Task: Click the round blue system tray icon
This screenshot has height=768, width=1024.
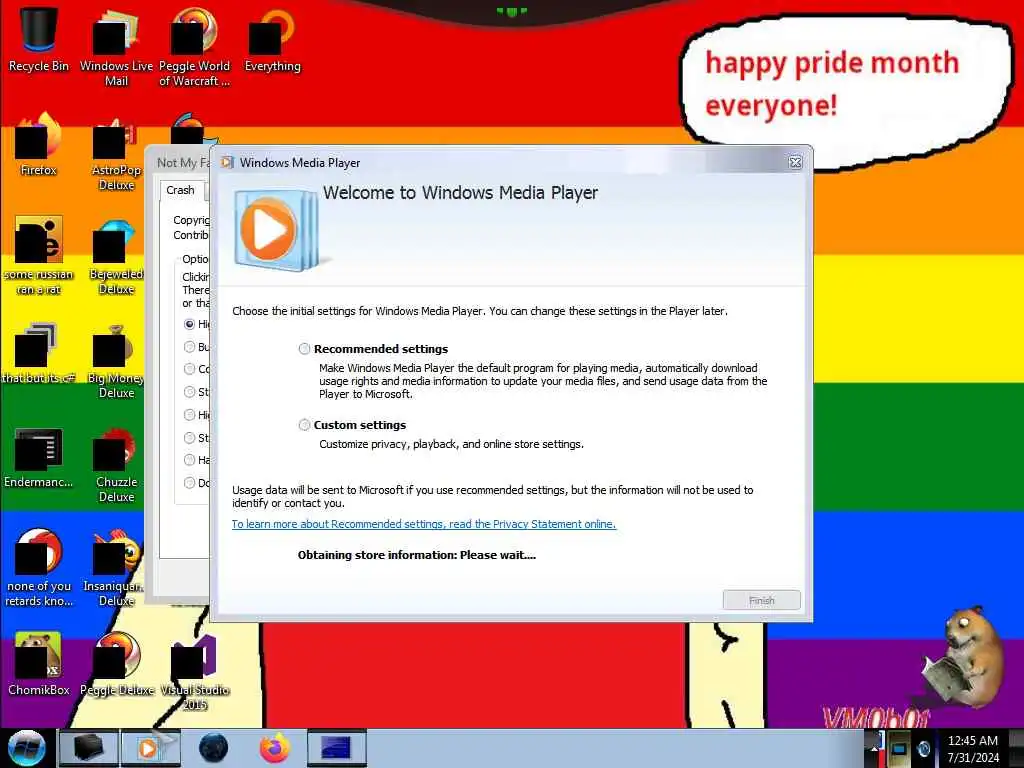Action: coord(923,748)
